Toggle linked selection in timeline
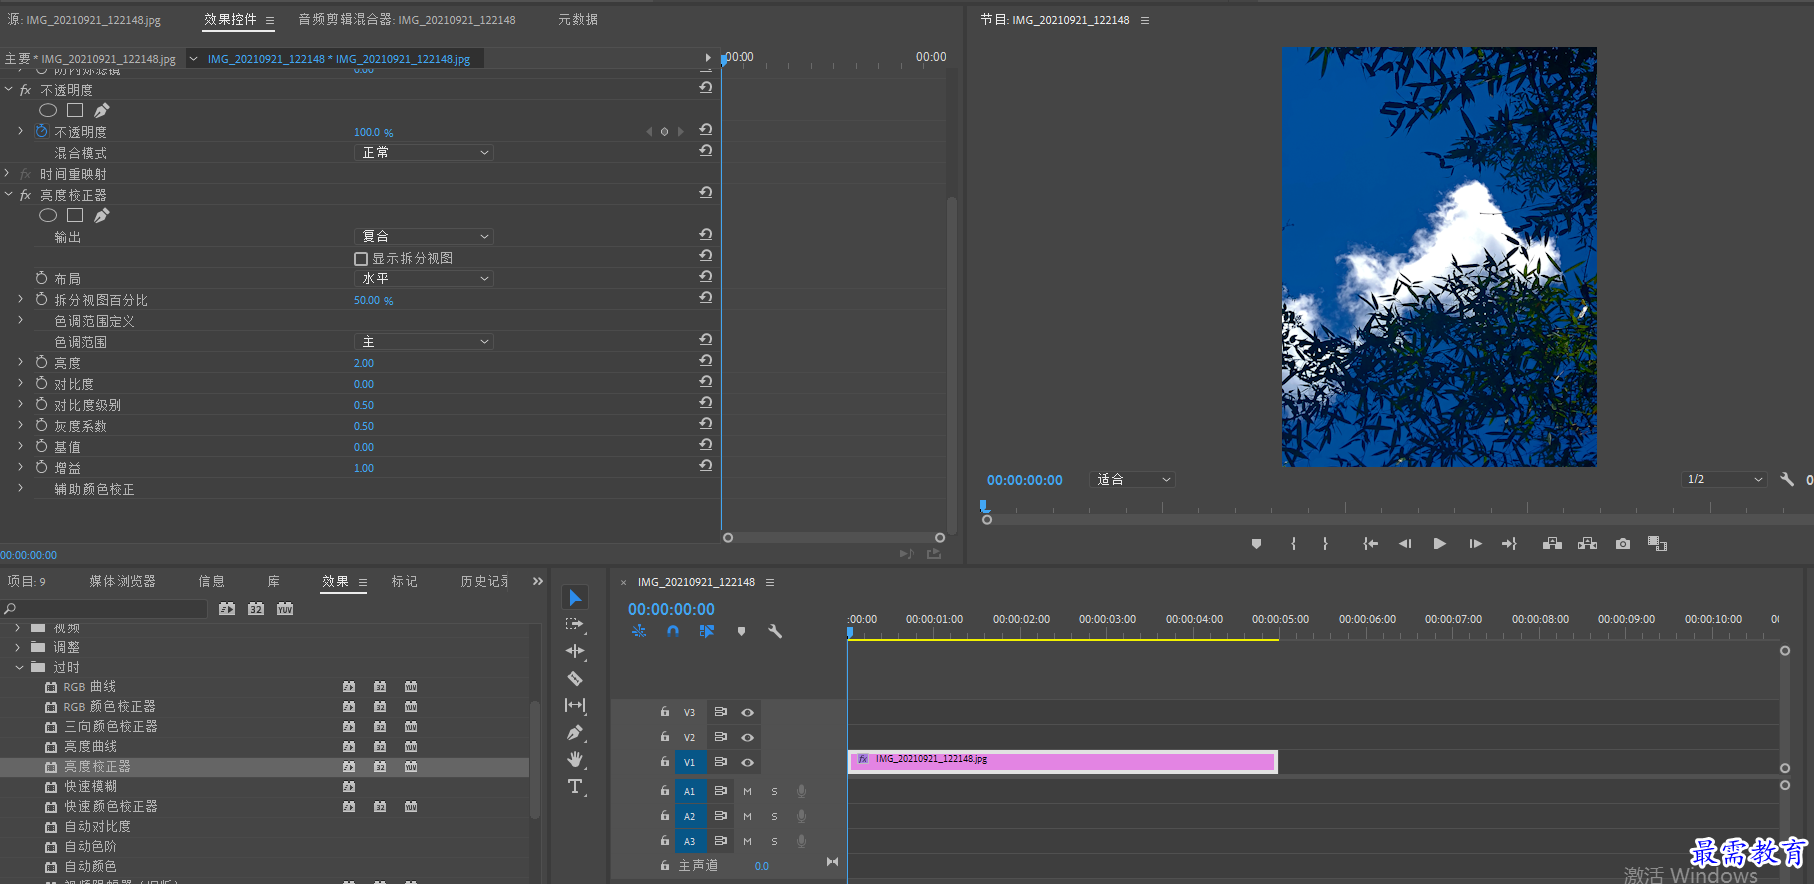1814x884 pixels. (707, 631)
